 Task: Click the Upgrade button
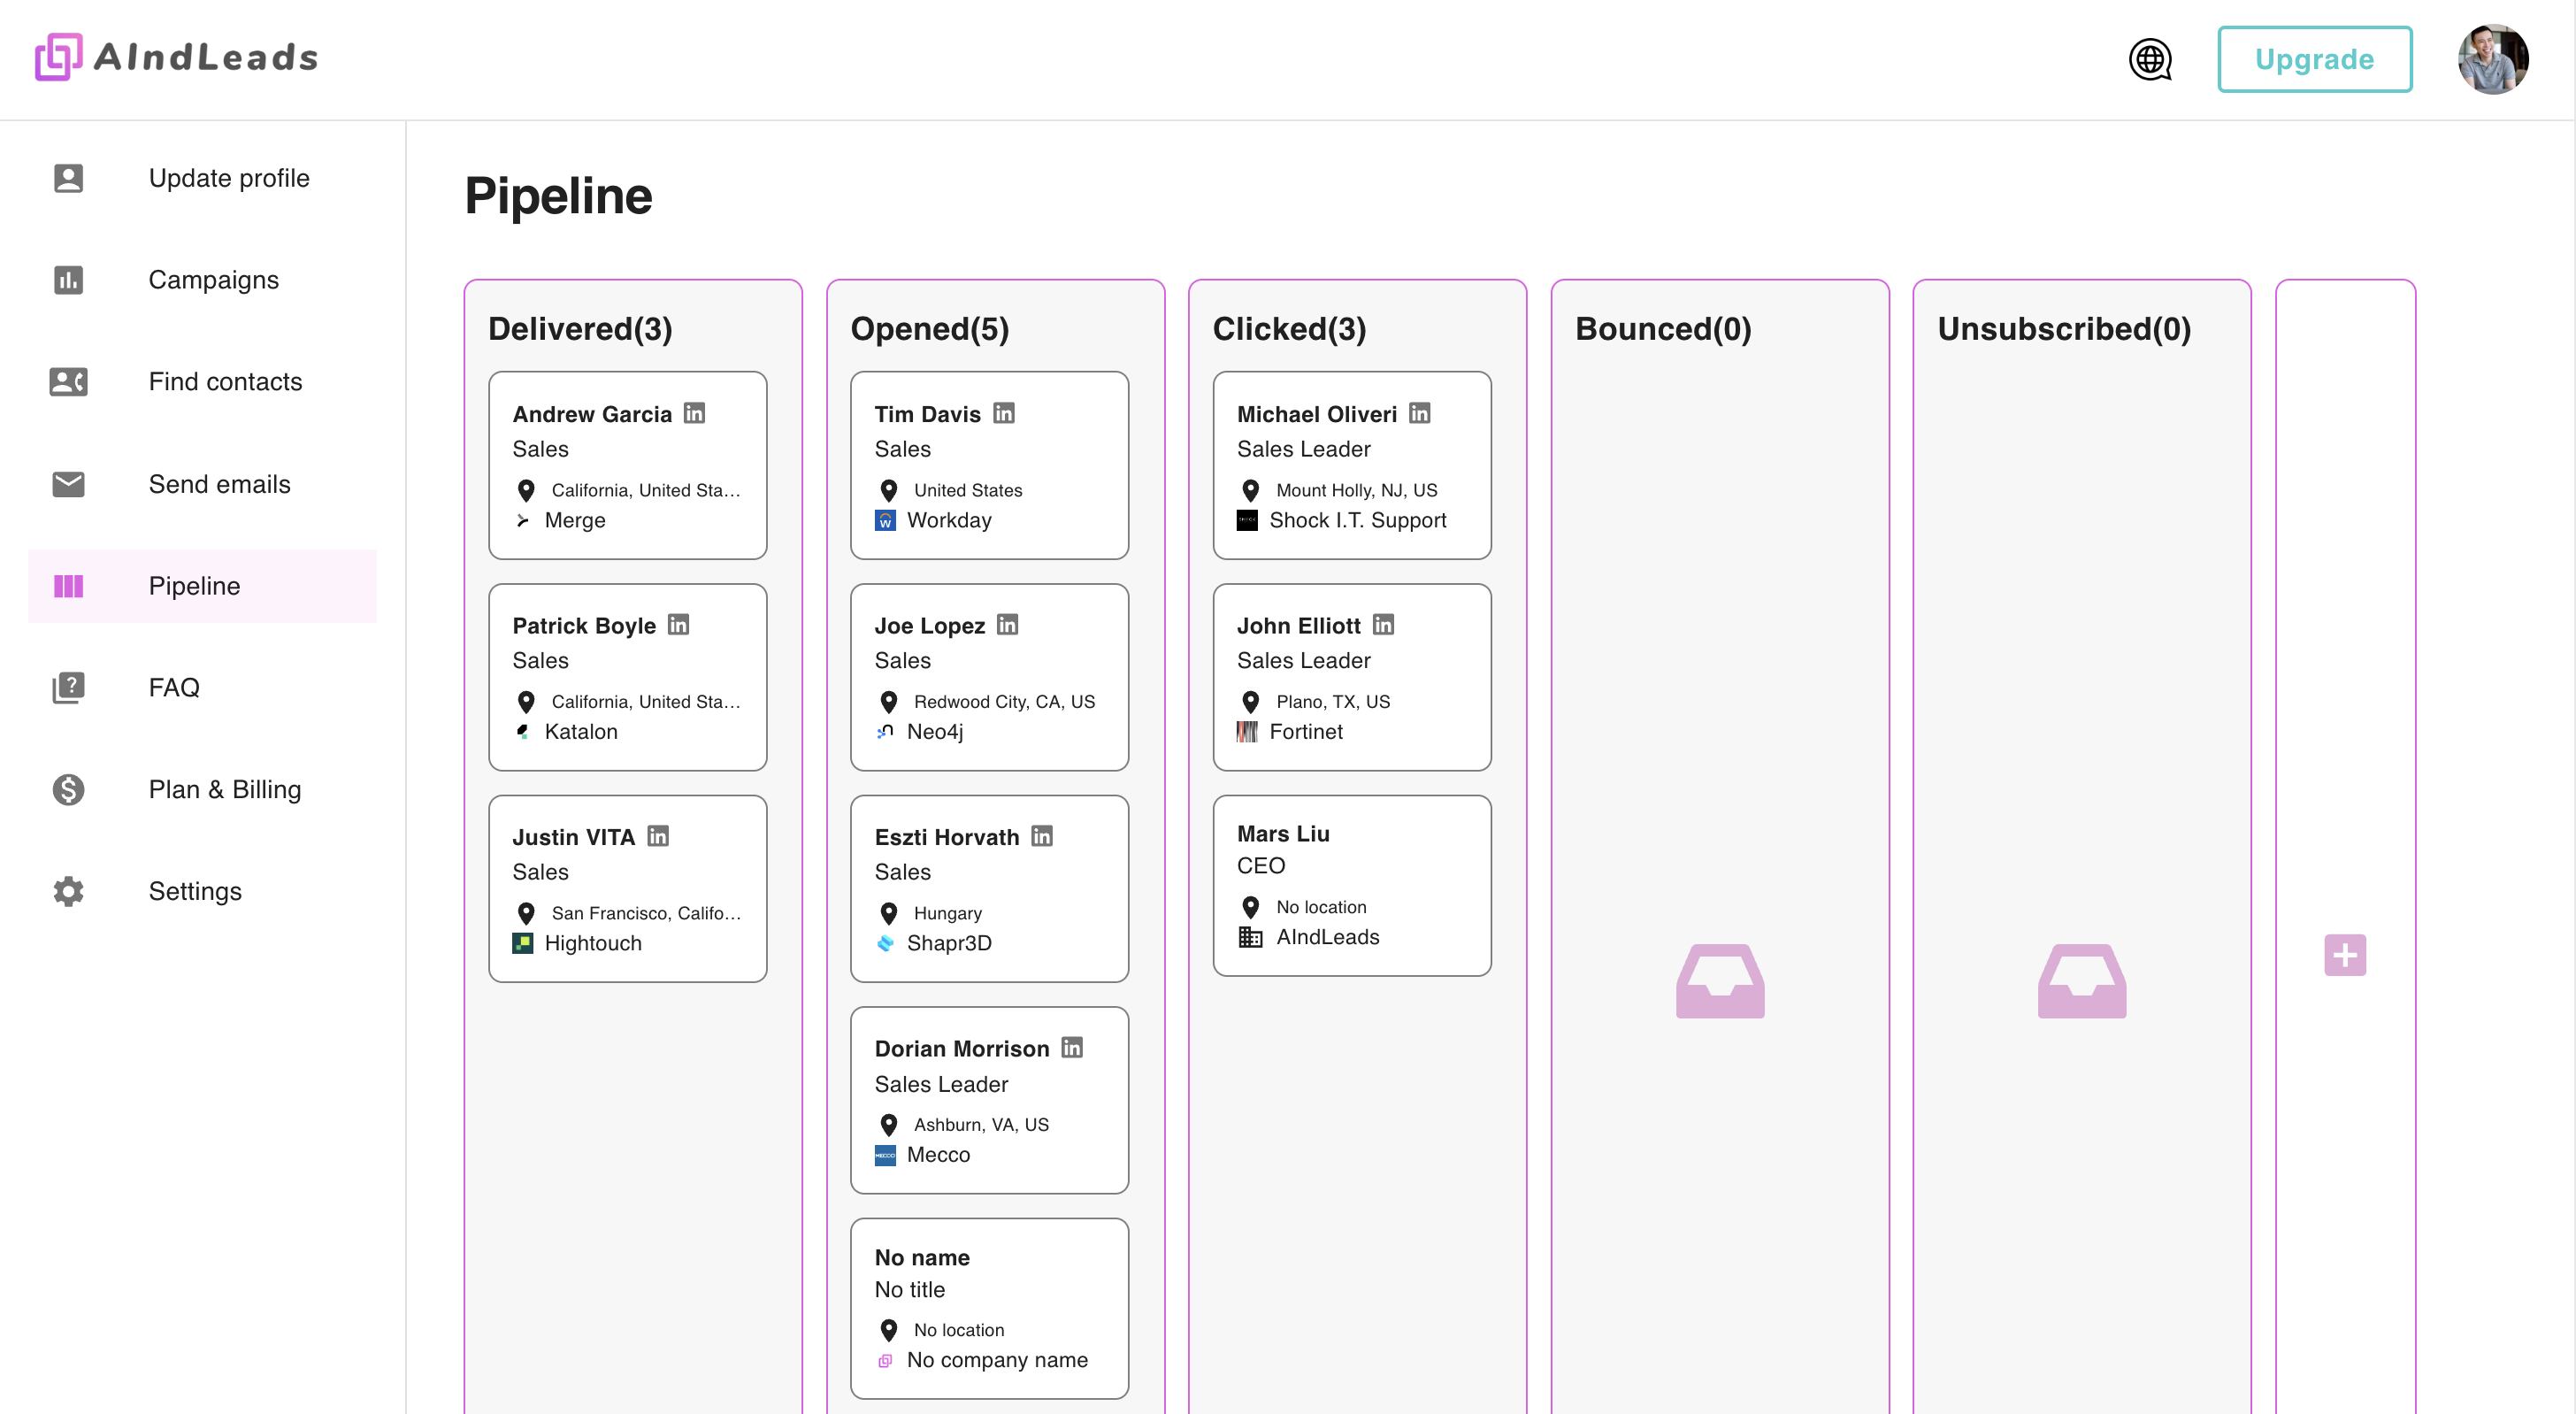click(2314, 59)
